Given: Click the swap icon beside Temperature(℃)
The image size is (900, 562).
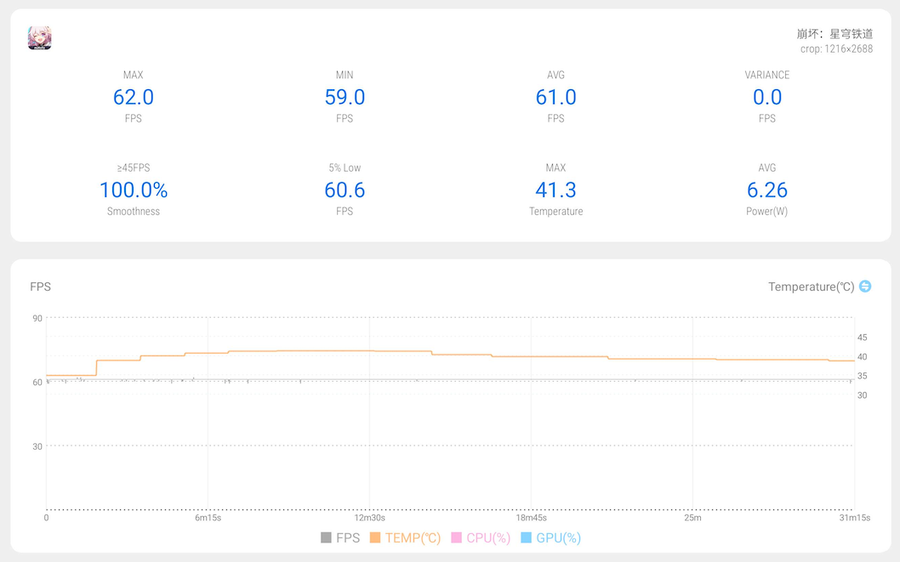Looking at the screenshot, I should (x=865, y=286).
